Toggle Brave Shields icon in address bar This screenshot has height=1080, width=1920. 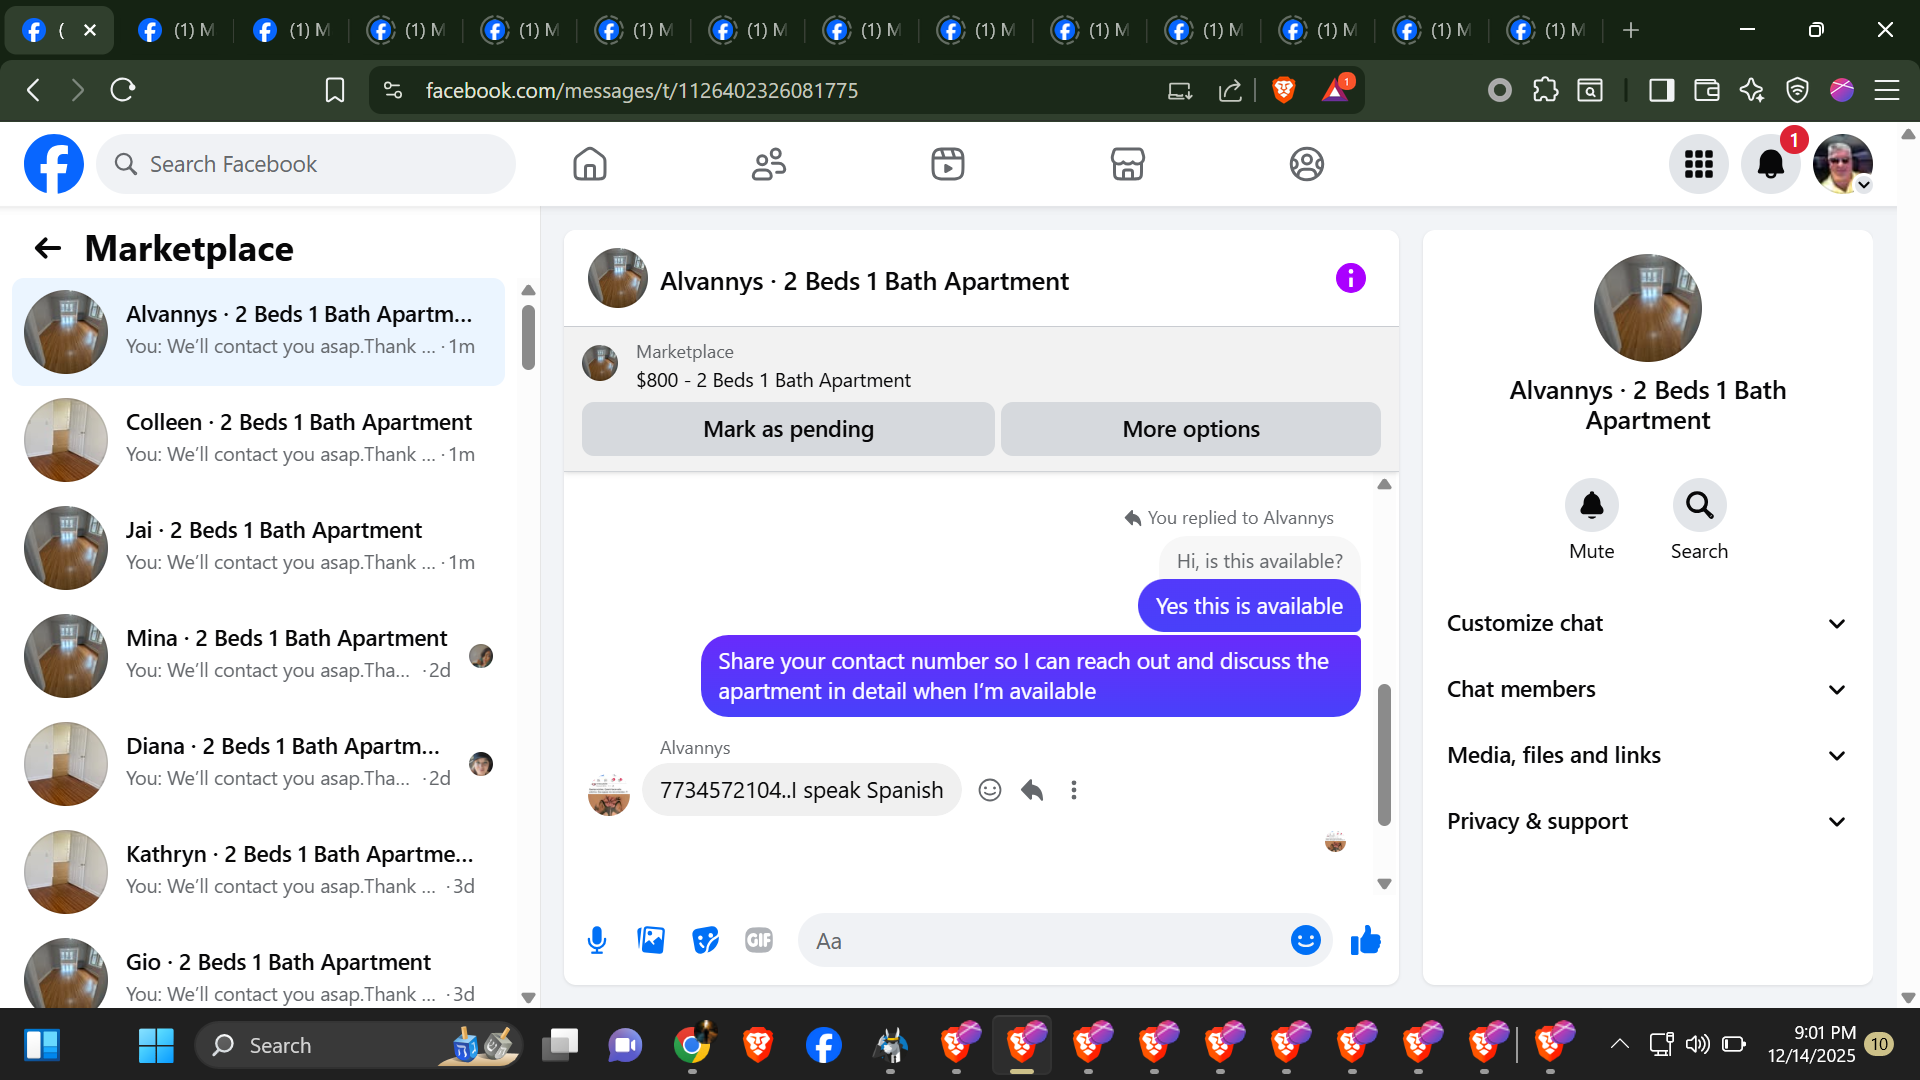[1284, 90]
